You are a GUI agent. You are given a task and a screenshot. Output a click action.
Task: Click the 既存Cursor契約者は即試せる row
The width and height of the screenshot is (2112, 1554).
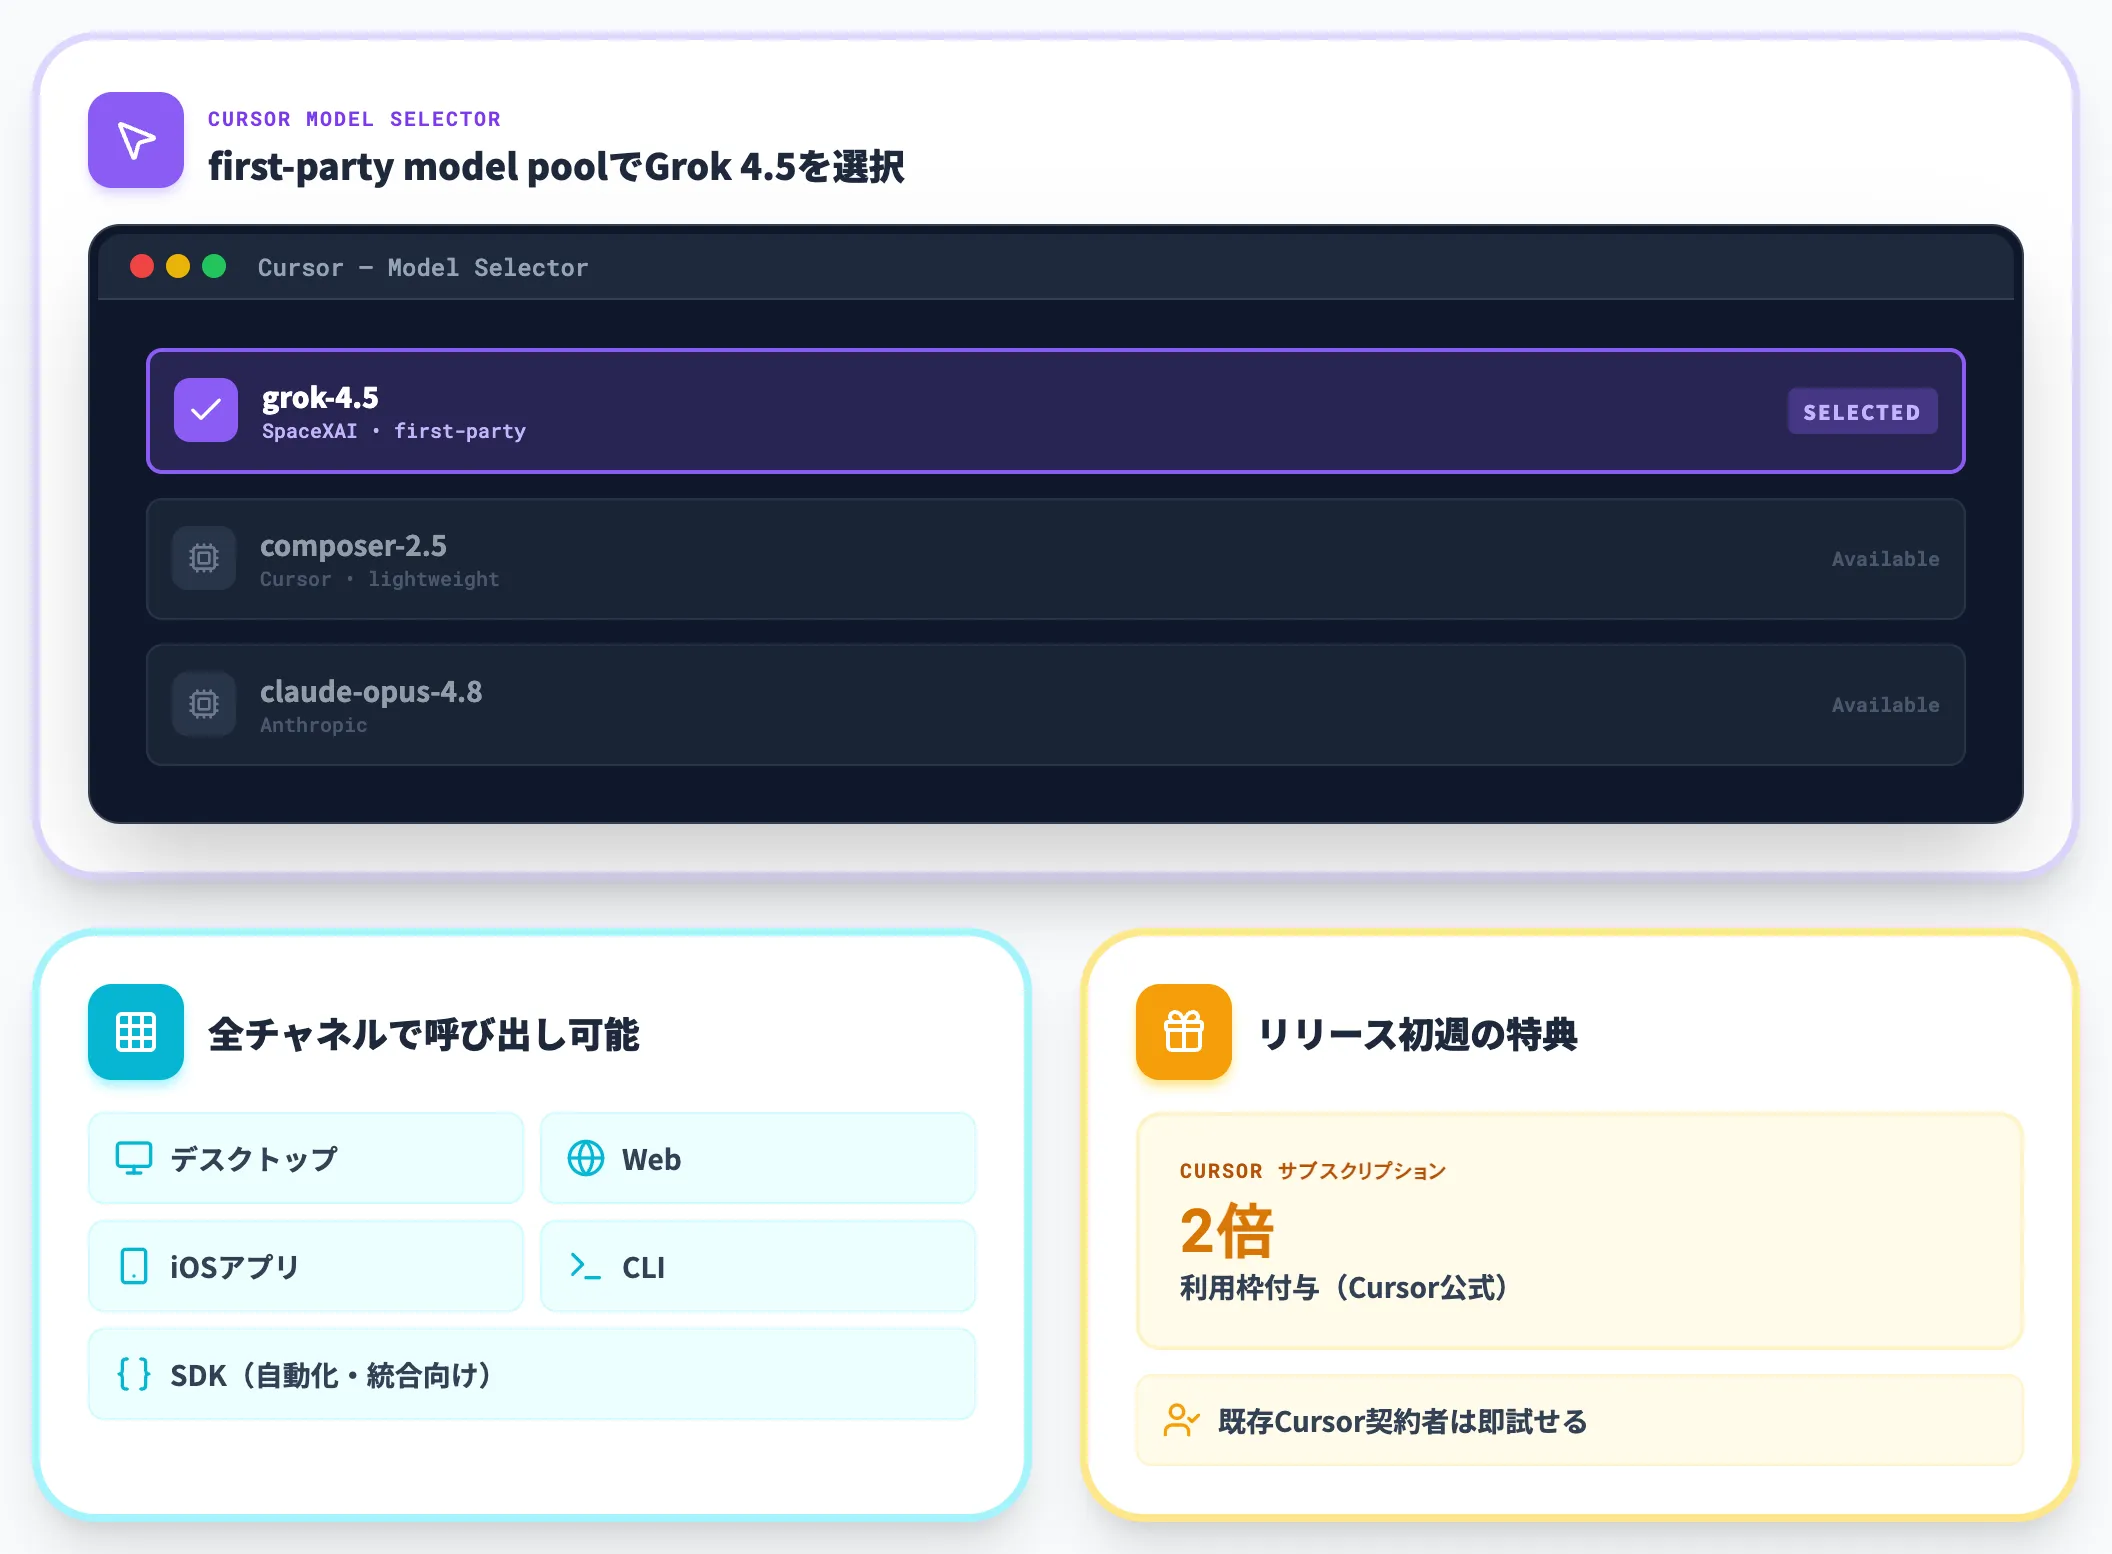[x=1580, y=1420]
